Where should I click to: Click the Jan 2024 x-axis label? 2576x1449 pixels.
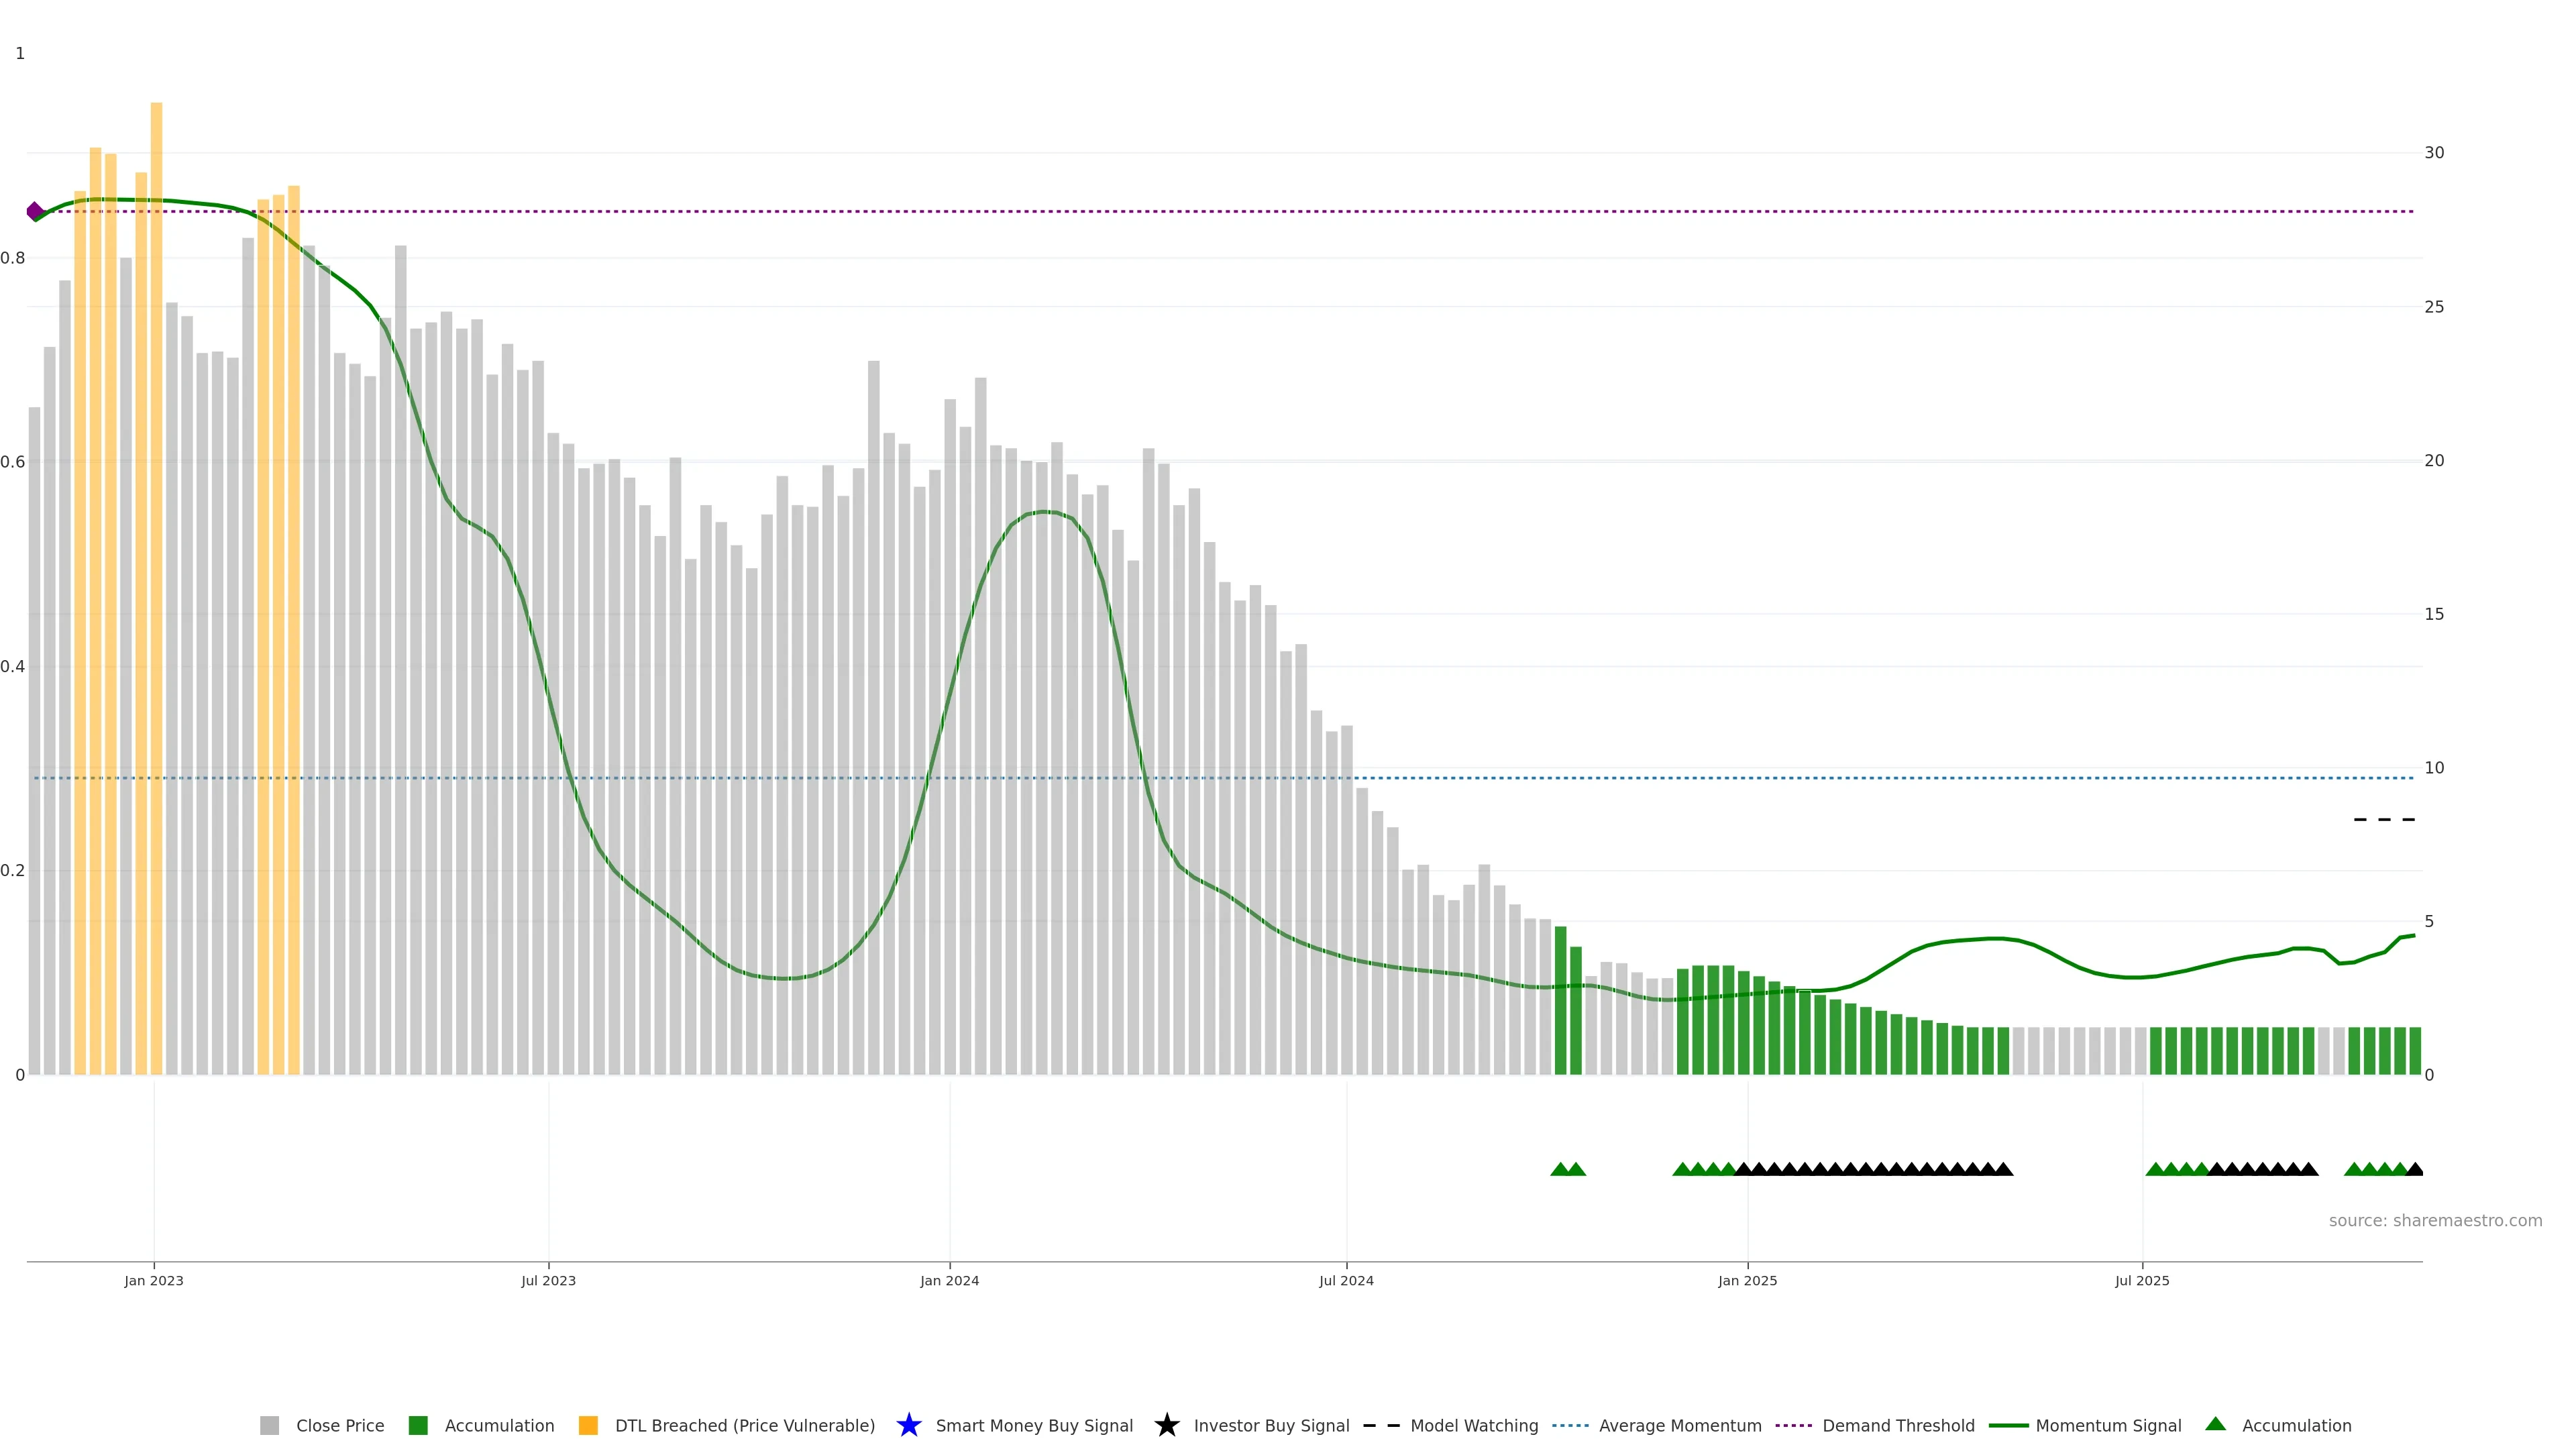point(949,1280)
